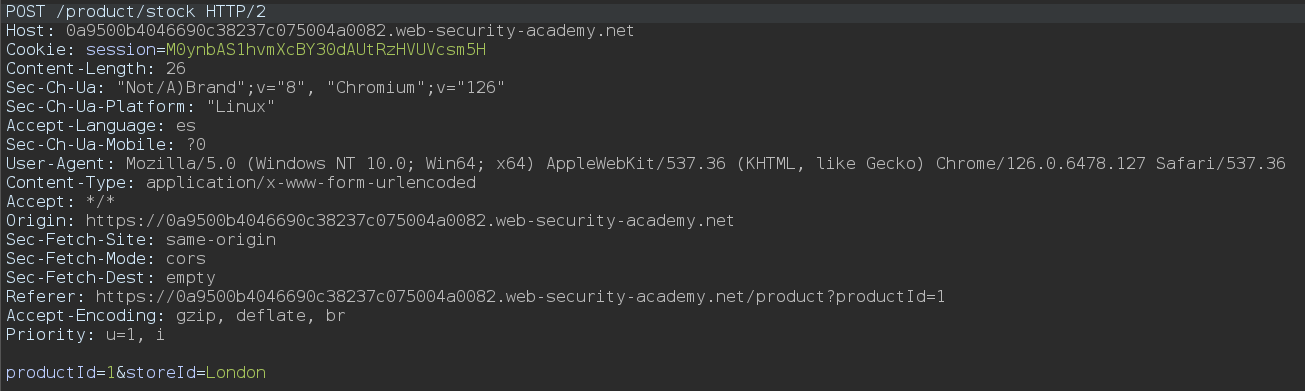This screenshot has height=391, width=1305.
Task: Click the Priority u=1, i header
Action: click(85, 335)
